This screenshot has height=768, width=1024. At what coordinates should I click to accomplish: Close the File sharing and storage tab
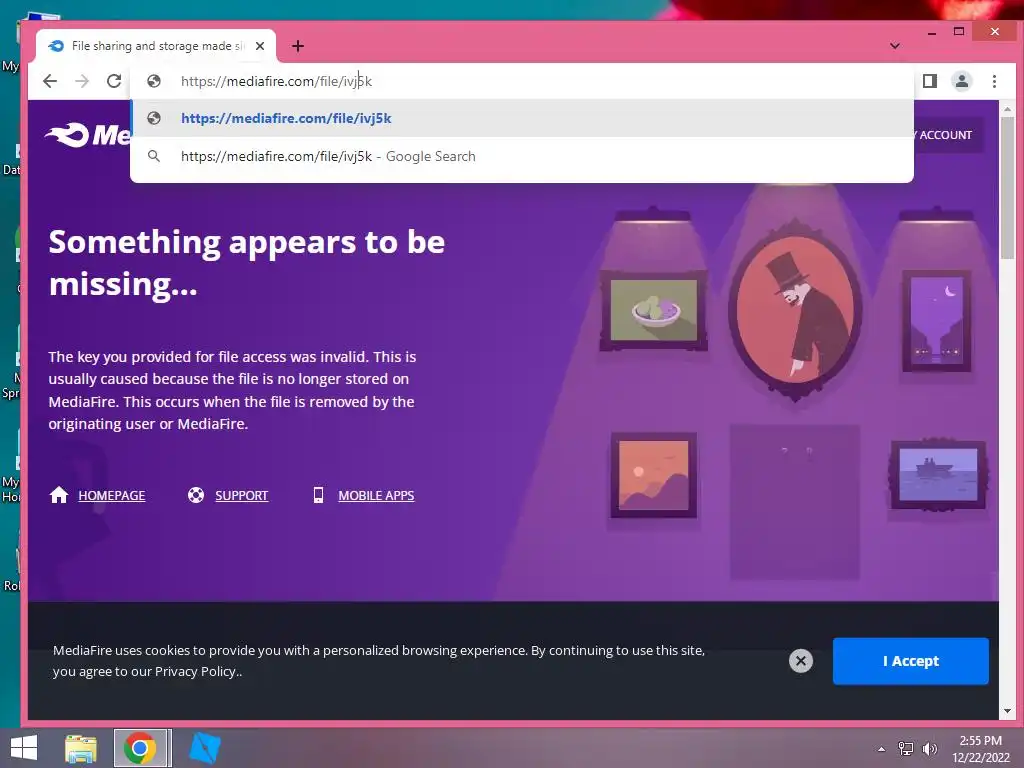tap(260, 46)
